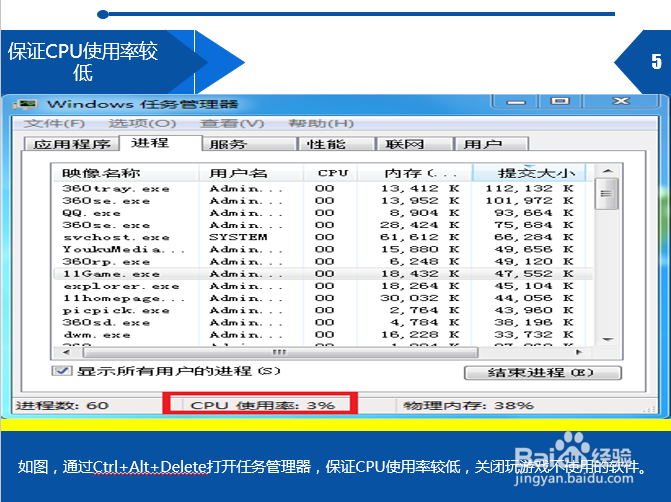This screenshot has width=671, height=502.
Task: Select the 11Game.exe process
Action: (x=323, y=273)
